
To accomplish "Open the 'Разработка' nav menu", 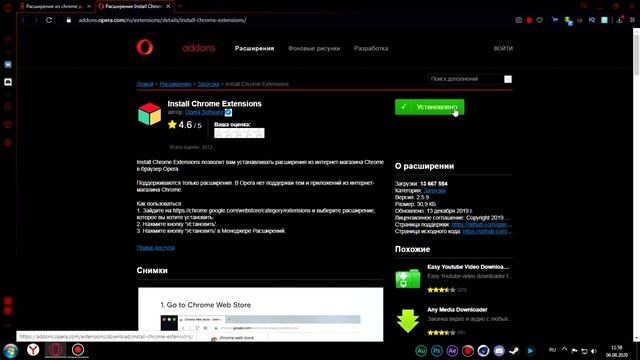I will 371,48.
